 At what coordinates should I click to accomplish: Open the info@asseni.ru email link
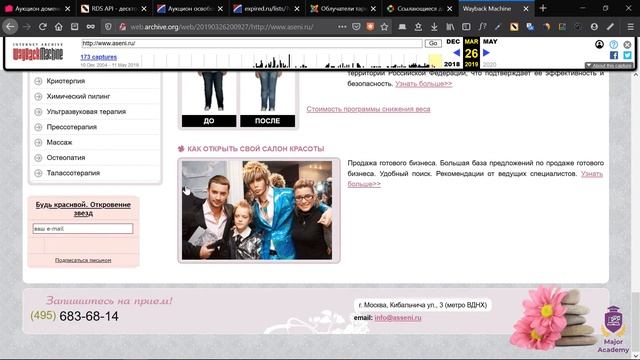[x=398, y=318]
